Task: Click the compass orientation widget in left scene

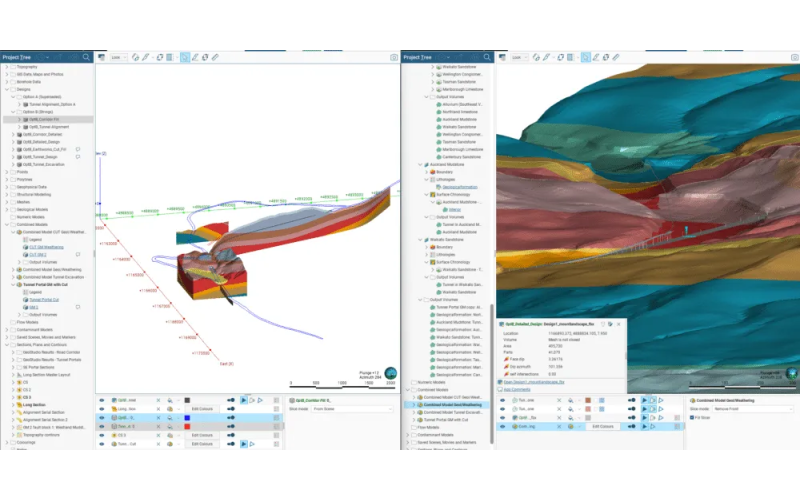Action: (391, 372)
